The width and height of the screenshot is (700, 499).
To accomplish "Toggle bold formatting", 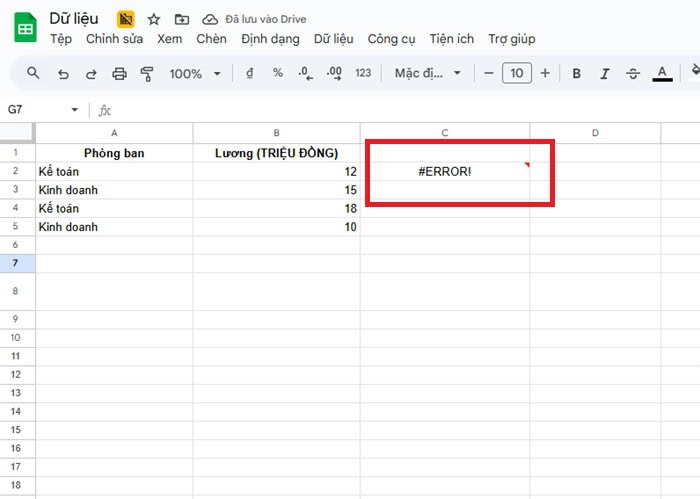I will click(x=576, y=73).
